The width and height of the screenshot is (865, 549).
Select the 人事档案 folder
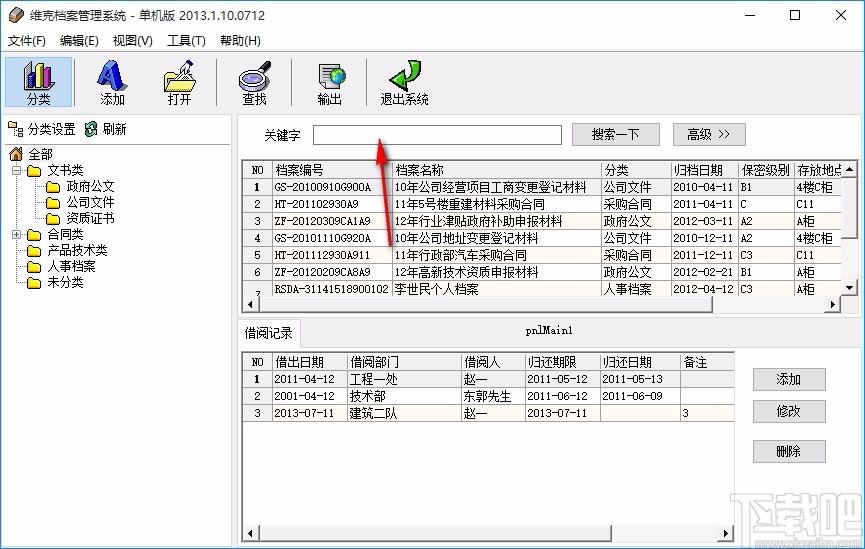(x=62, y=266)
